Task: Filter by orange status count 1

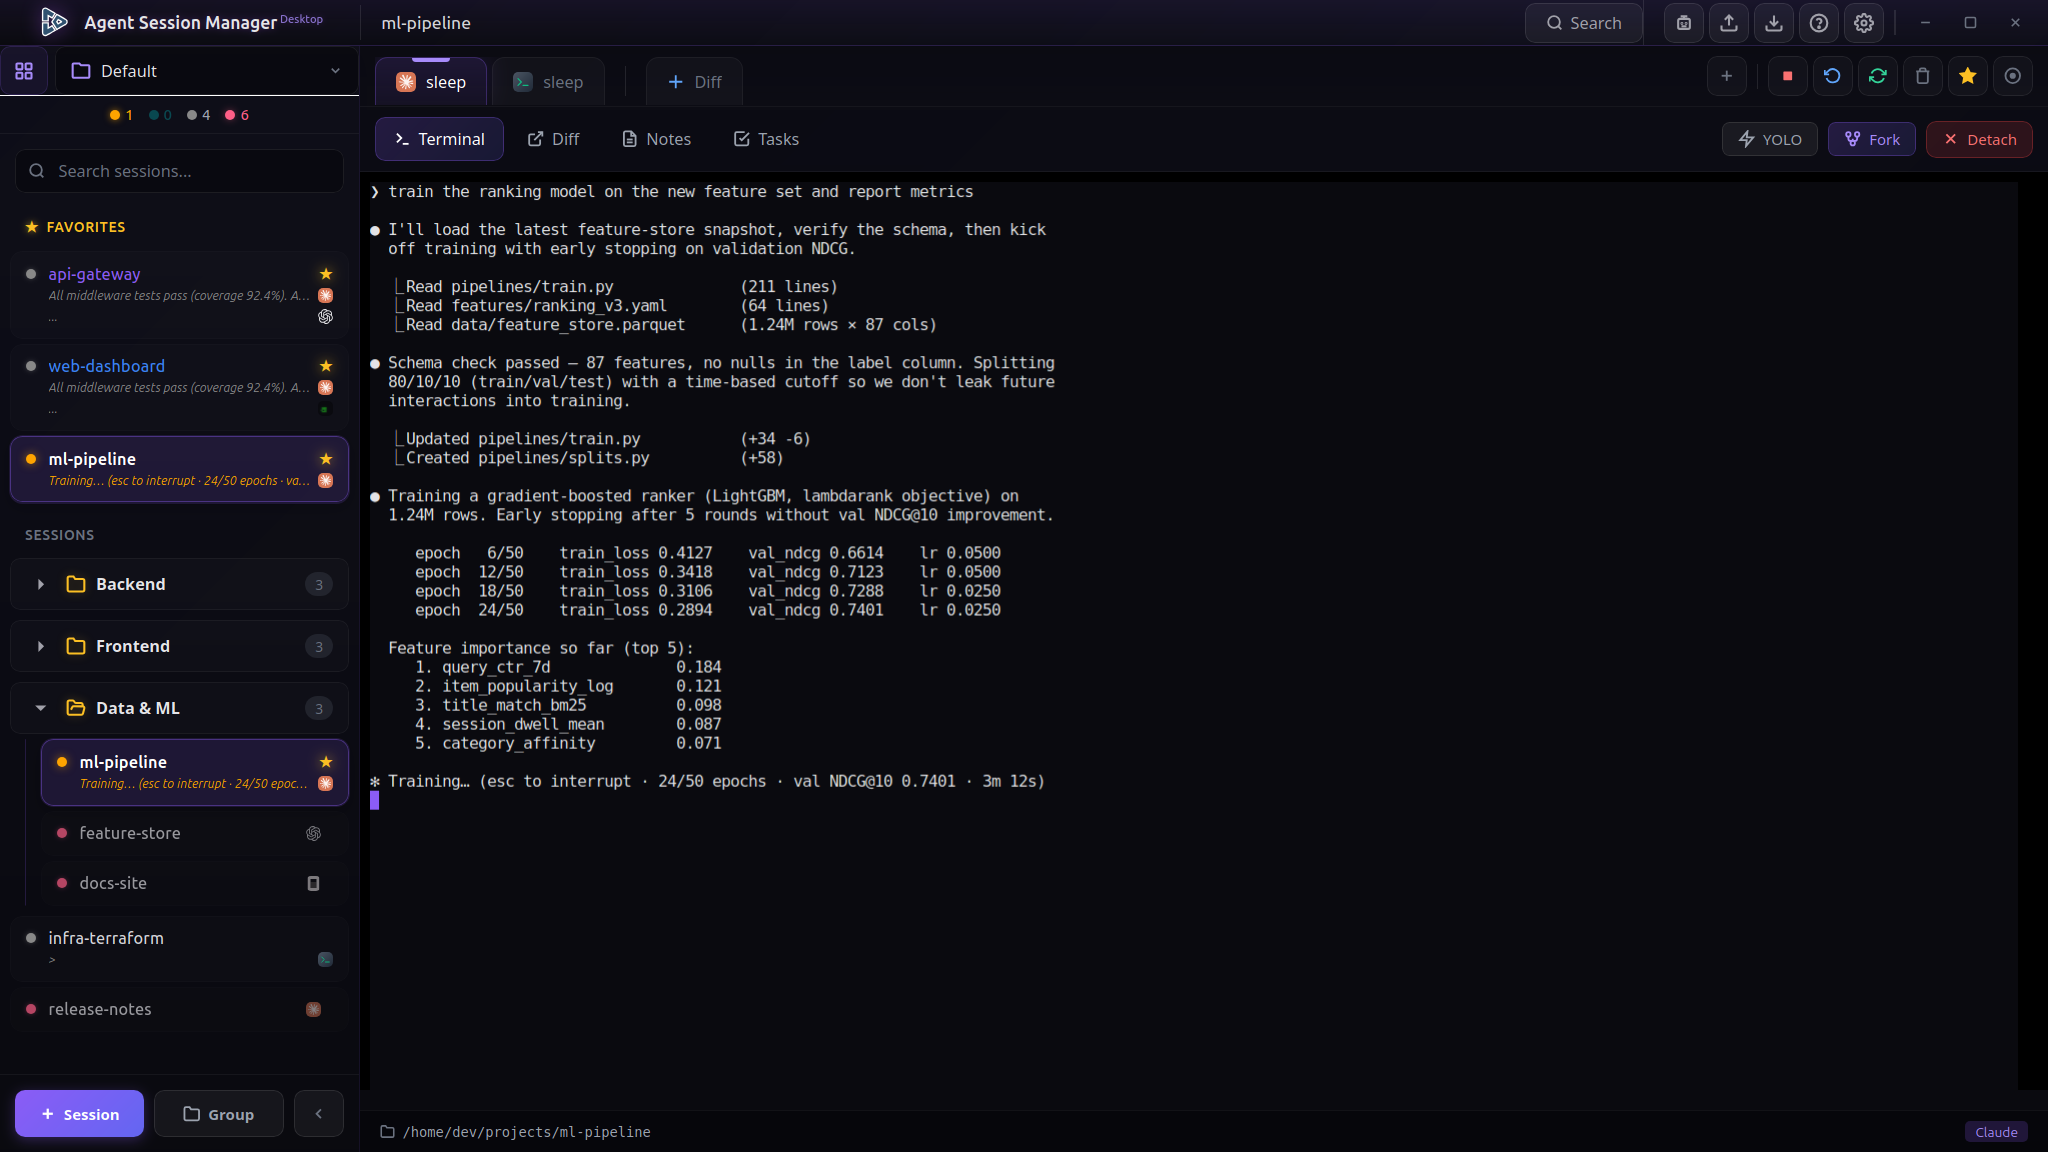Action: 121,115
